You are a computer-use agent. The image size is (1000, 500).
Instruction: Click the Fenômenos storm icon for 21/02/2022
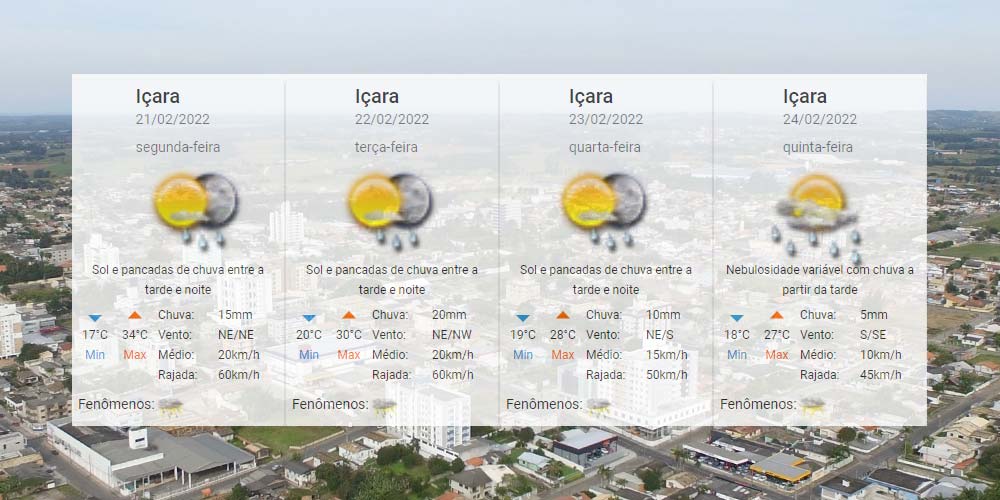(x=171, y=405)
